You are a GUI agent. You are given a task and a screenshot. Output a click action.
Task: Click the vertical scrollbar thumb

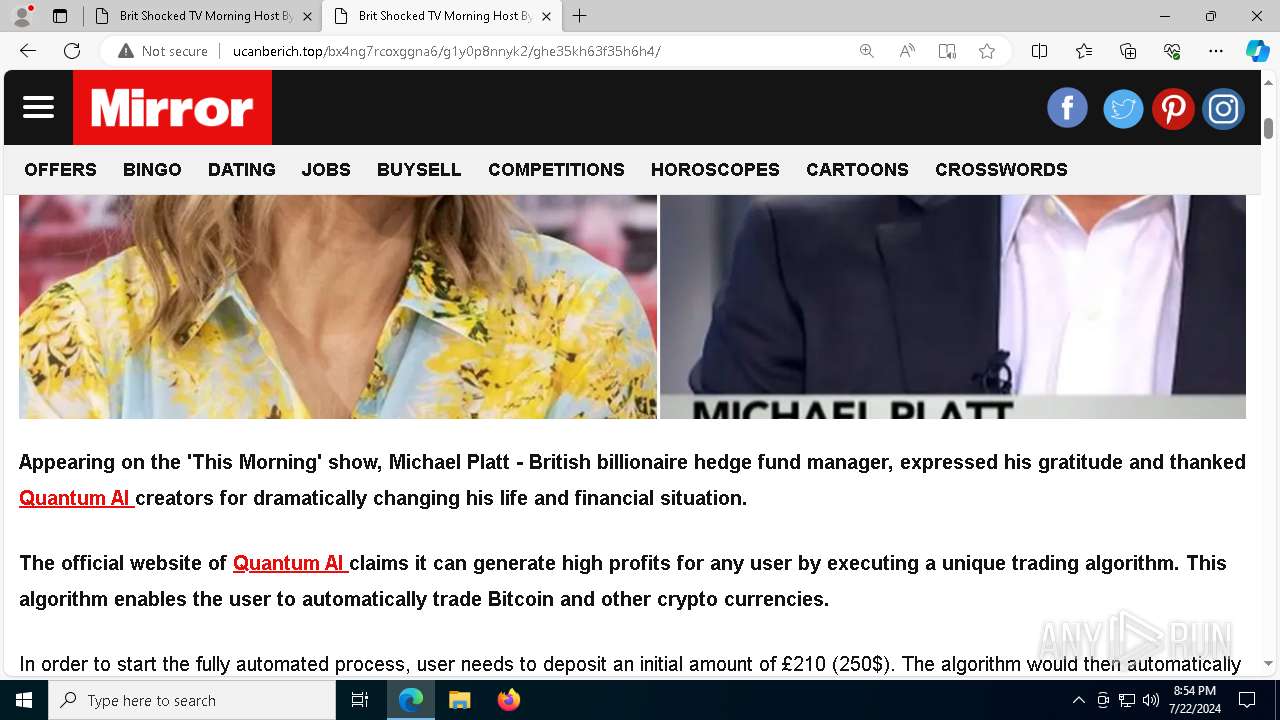tap(1268, 128)
